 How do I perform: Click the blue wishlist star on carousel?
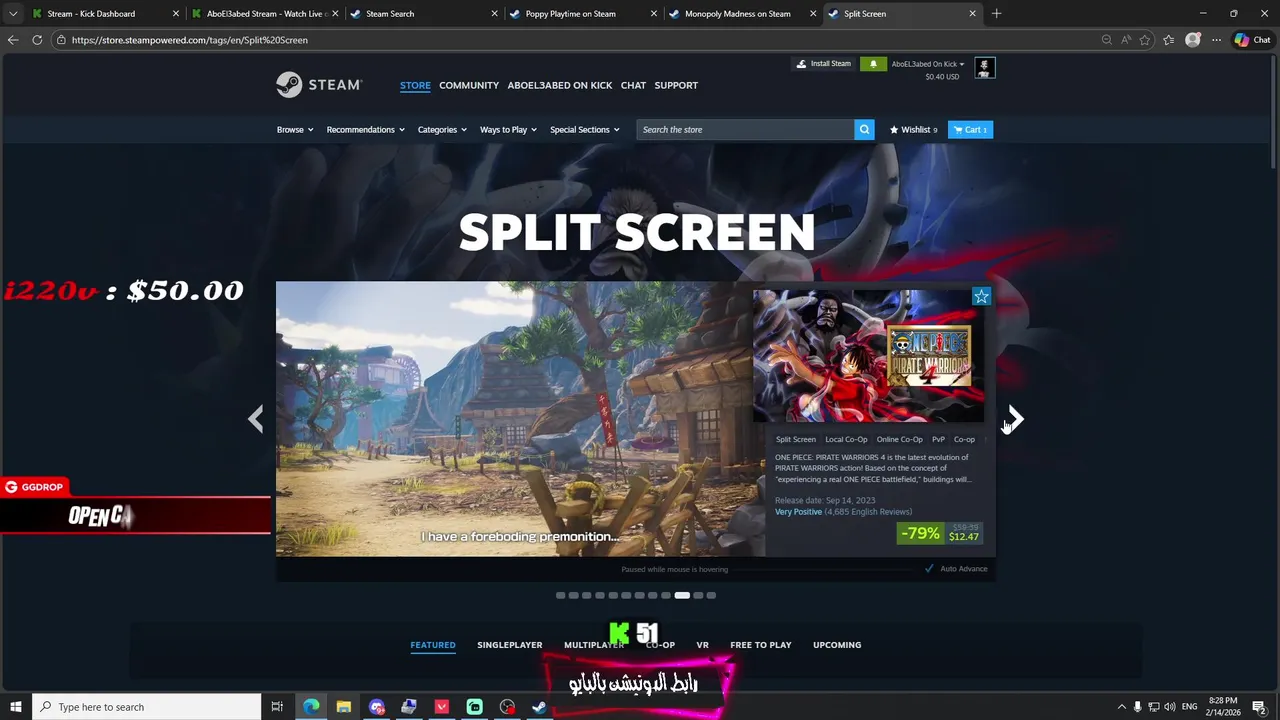[x=981, y=296]
